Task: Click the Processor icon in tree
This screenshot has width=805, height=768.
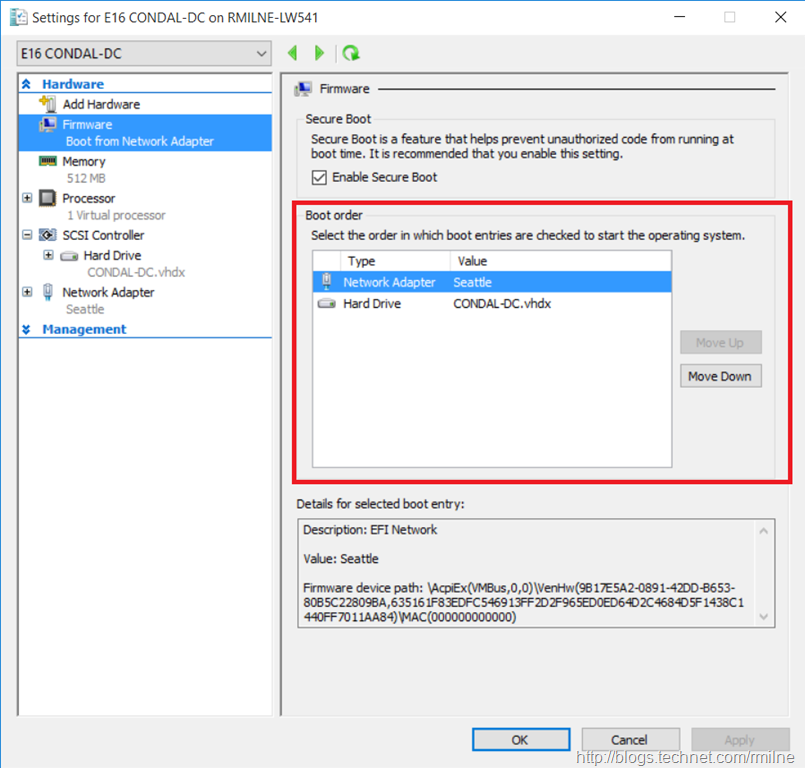Action: coord(47,198)
